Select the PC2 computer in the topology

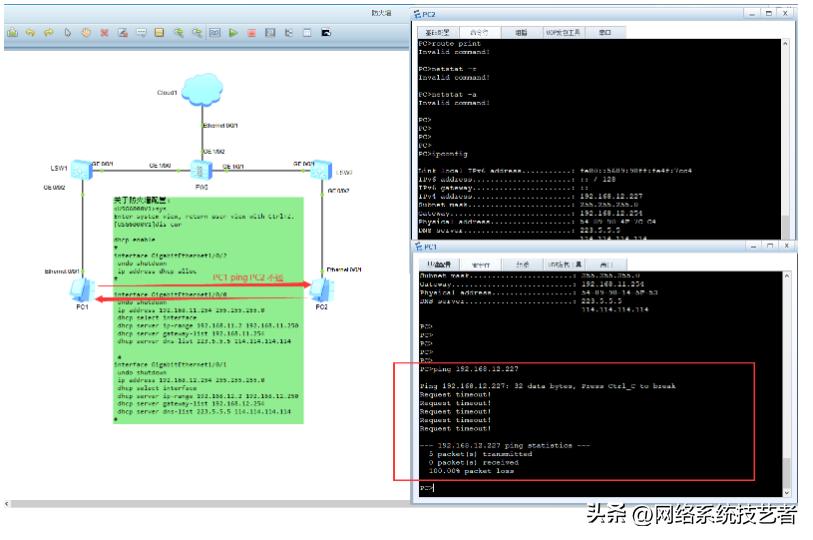coord(322,290)
